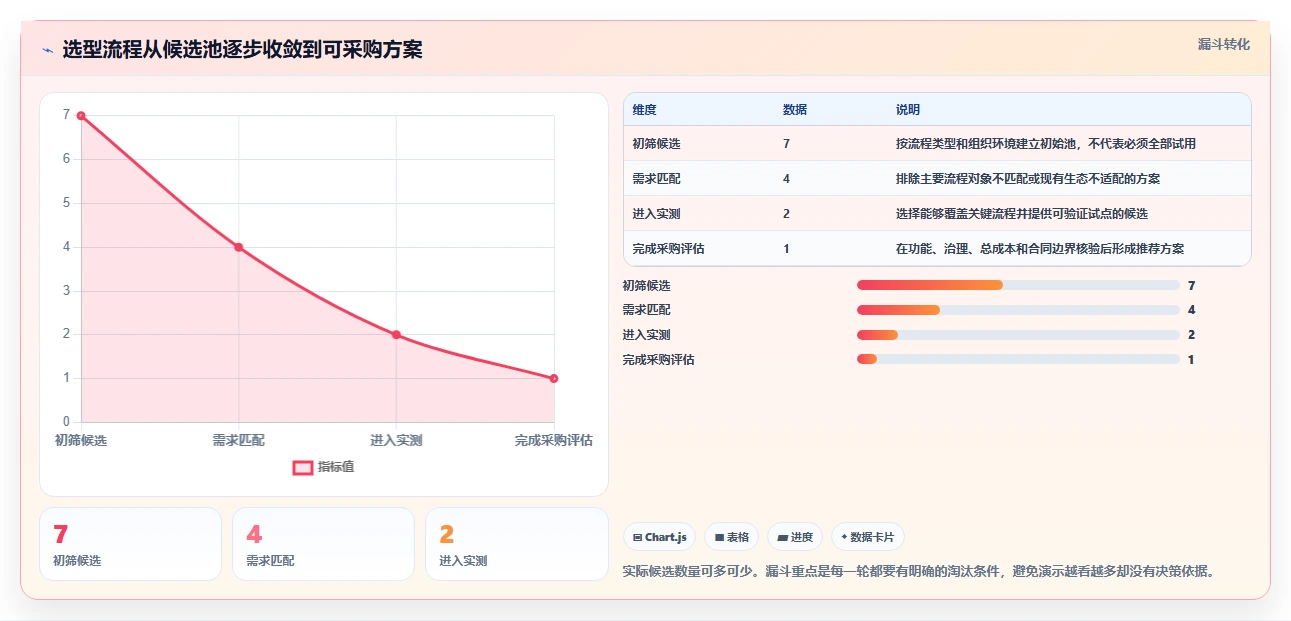The height and width of the screenshot is (621, 1291).
Task: Click the 2 进入实测 stat card
Action: pyautogui.click(x=517, y=544)
